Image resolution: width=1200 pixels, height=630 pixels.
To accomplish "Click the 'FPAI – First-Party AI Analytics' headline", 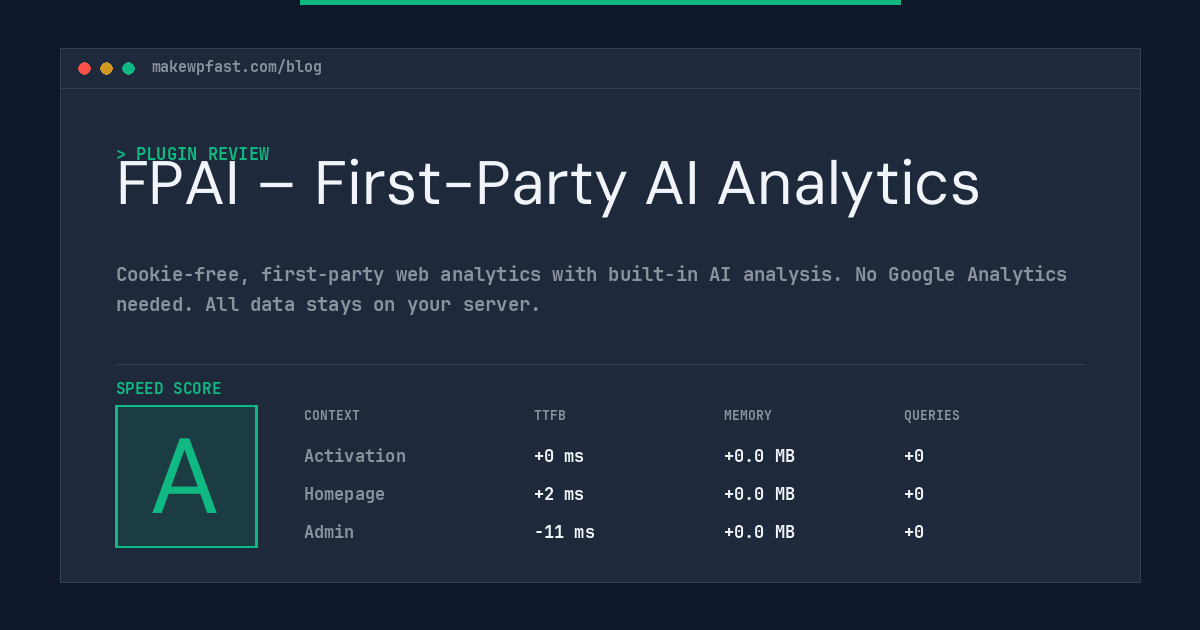I will (x=548, y=184).
